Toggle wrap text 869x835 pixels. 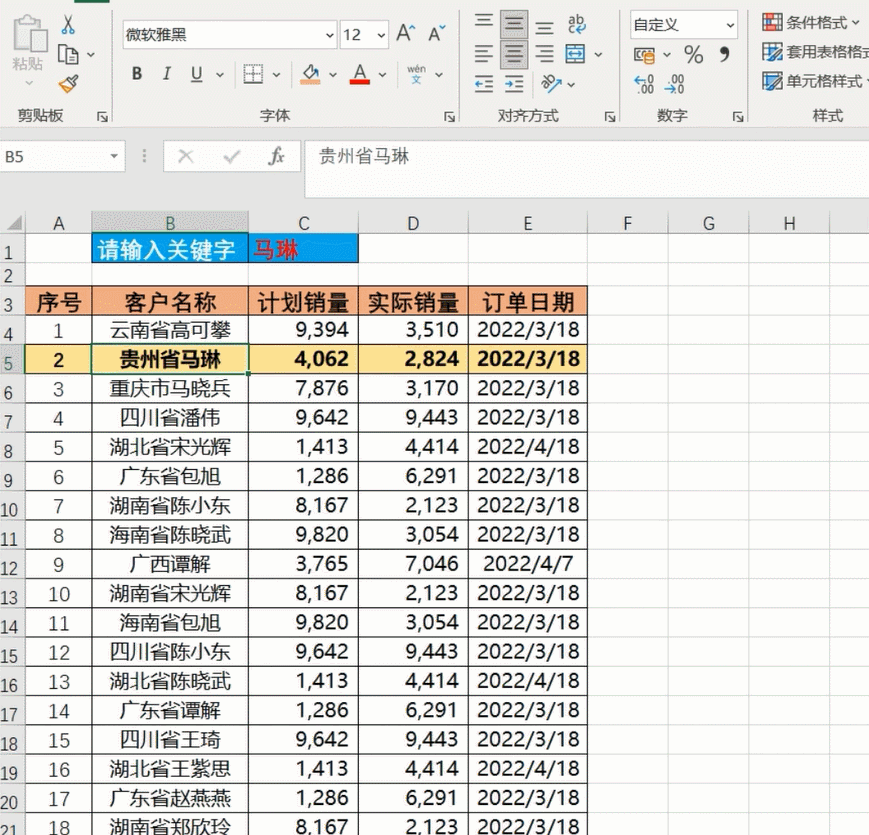pyautogui.click(x=576, y=24)
